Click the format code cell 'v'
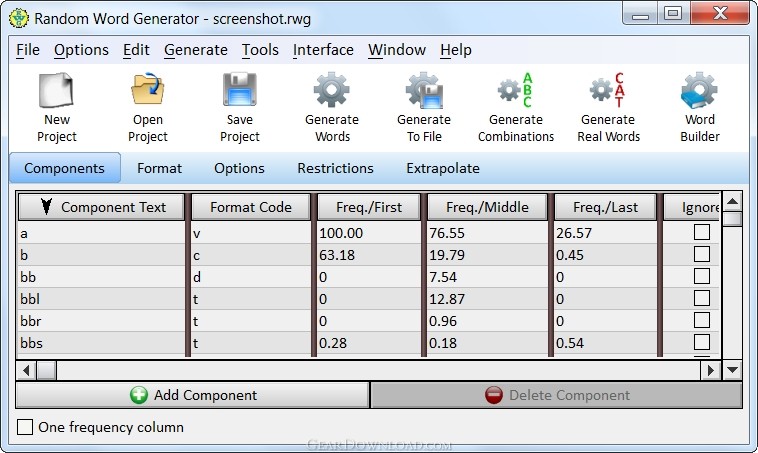 (251, 233)
